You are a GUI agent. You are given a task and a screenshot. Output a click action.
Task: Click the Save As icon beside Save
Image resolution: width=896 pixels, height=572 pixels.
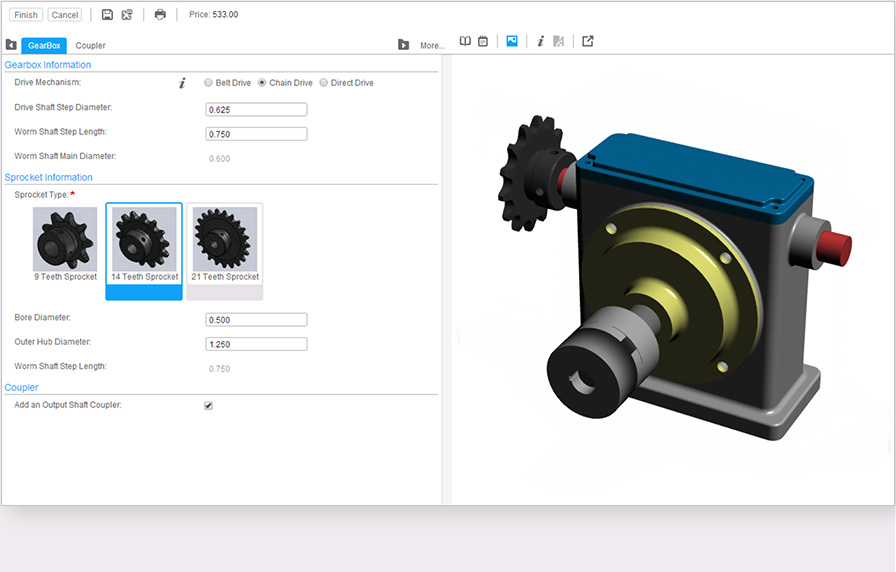click(127, 15)
